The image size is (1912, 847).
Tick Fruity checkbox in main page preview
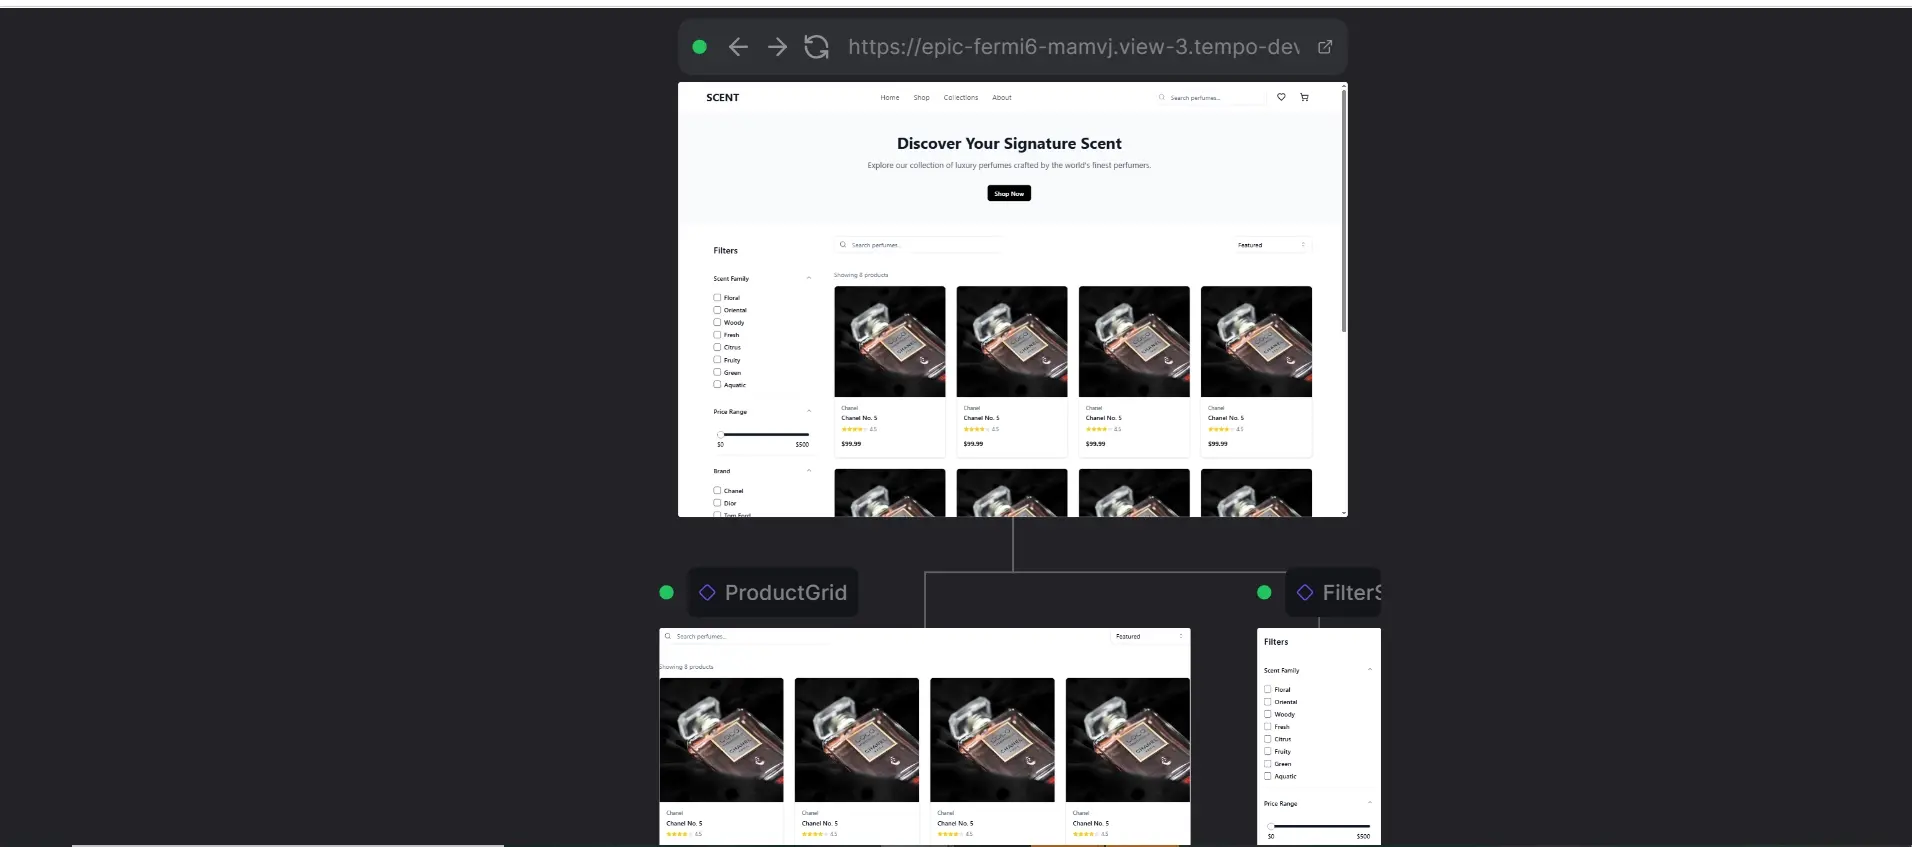717,359
